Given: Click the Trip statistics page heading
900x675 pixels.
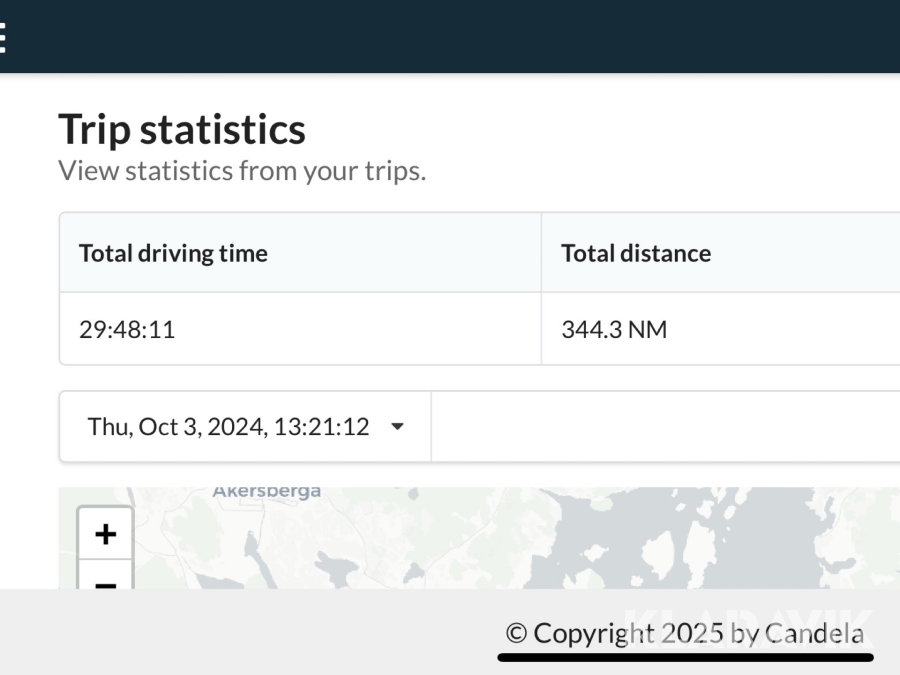Looking at the screenshot, I should pyautogui.click(x=182, y=130).
